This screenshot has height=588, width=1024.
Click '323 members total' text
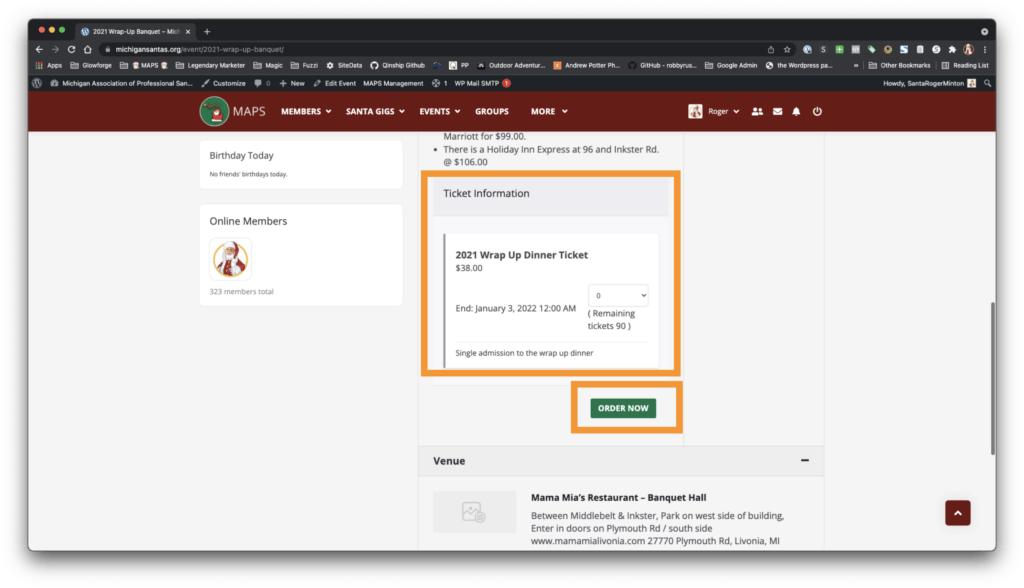[x=241, y=291]
